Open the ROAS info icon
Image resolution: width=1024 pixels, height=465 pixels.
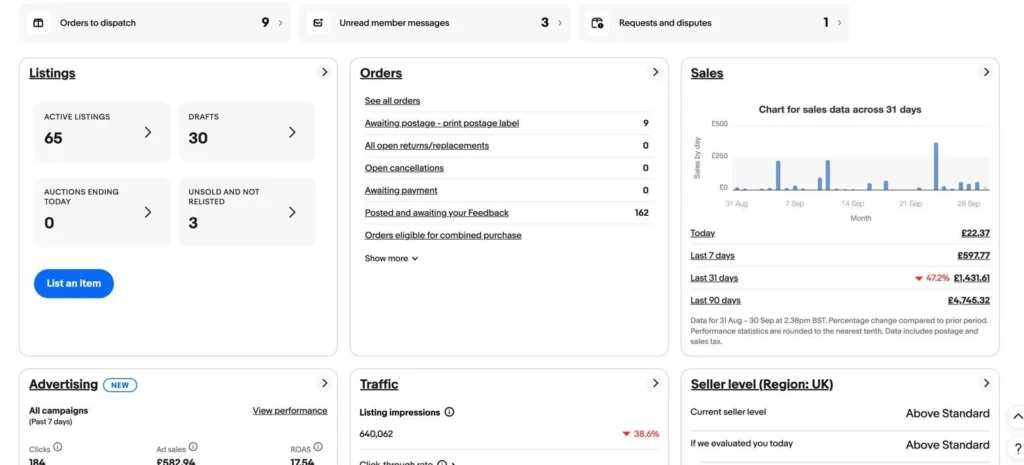(318, 447)
